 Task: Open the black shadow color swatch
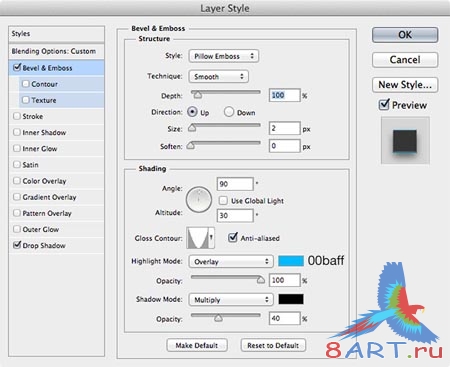pyautogui.click(x=291, y=299)
